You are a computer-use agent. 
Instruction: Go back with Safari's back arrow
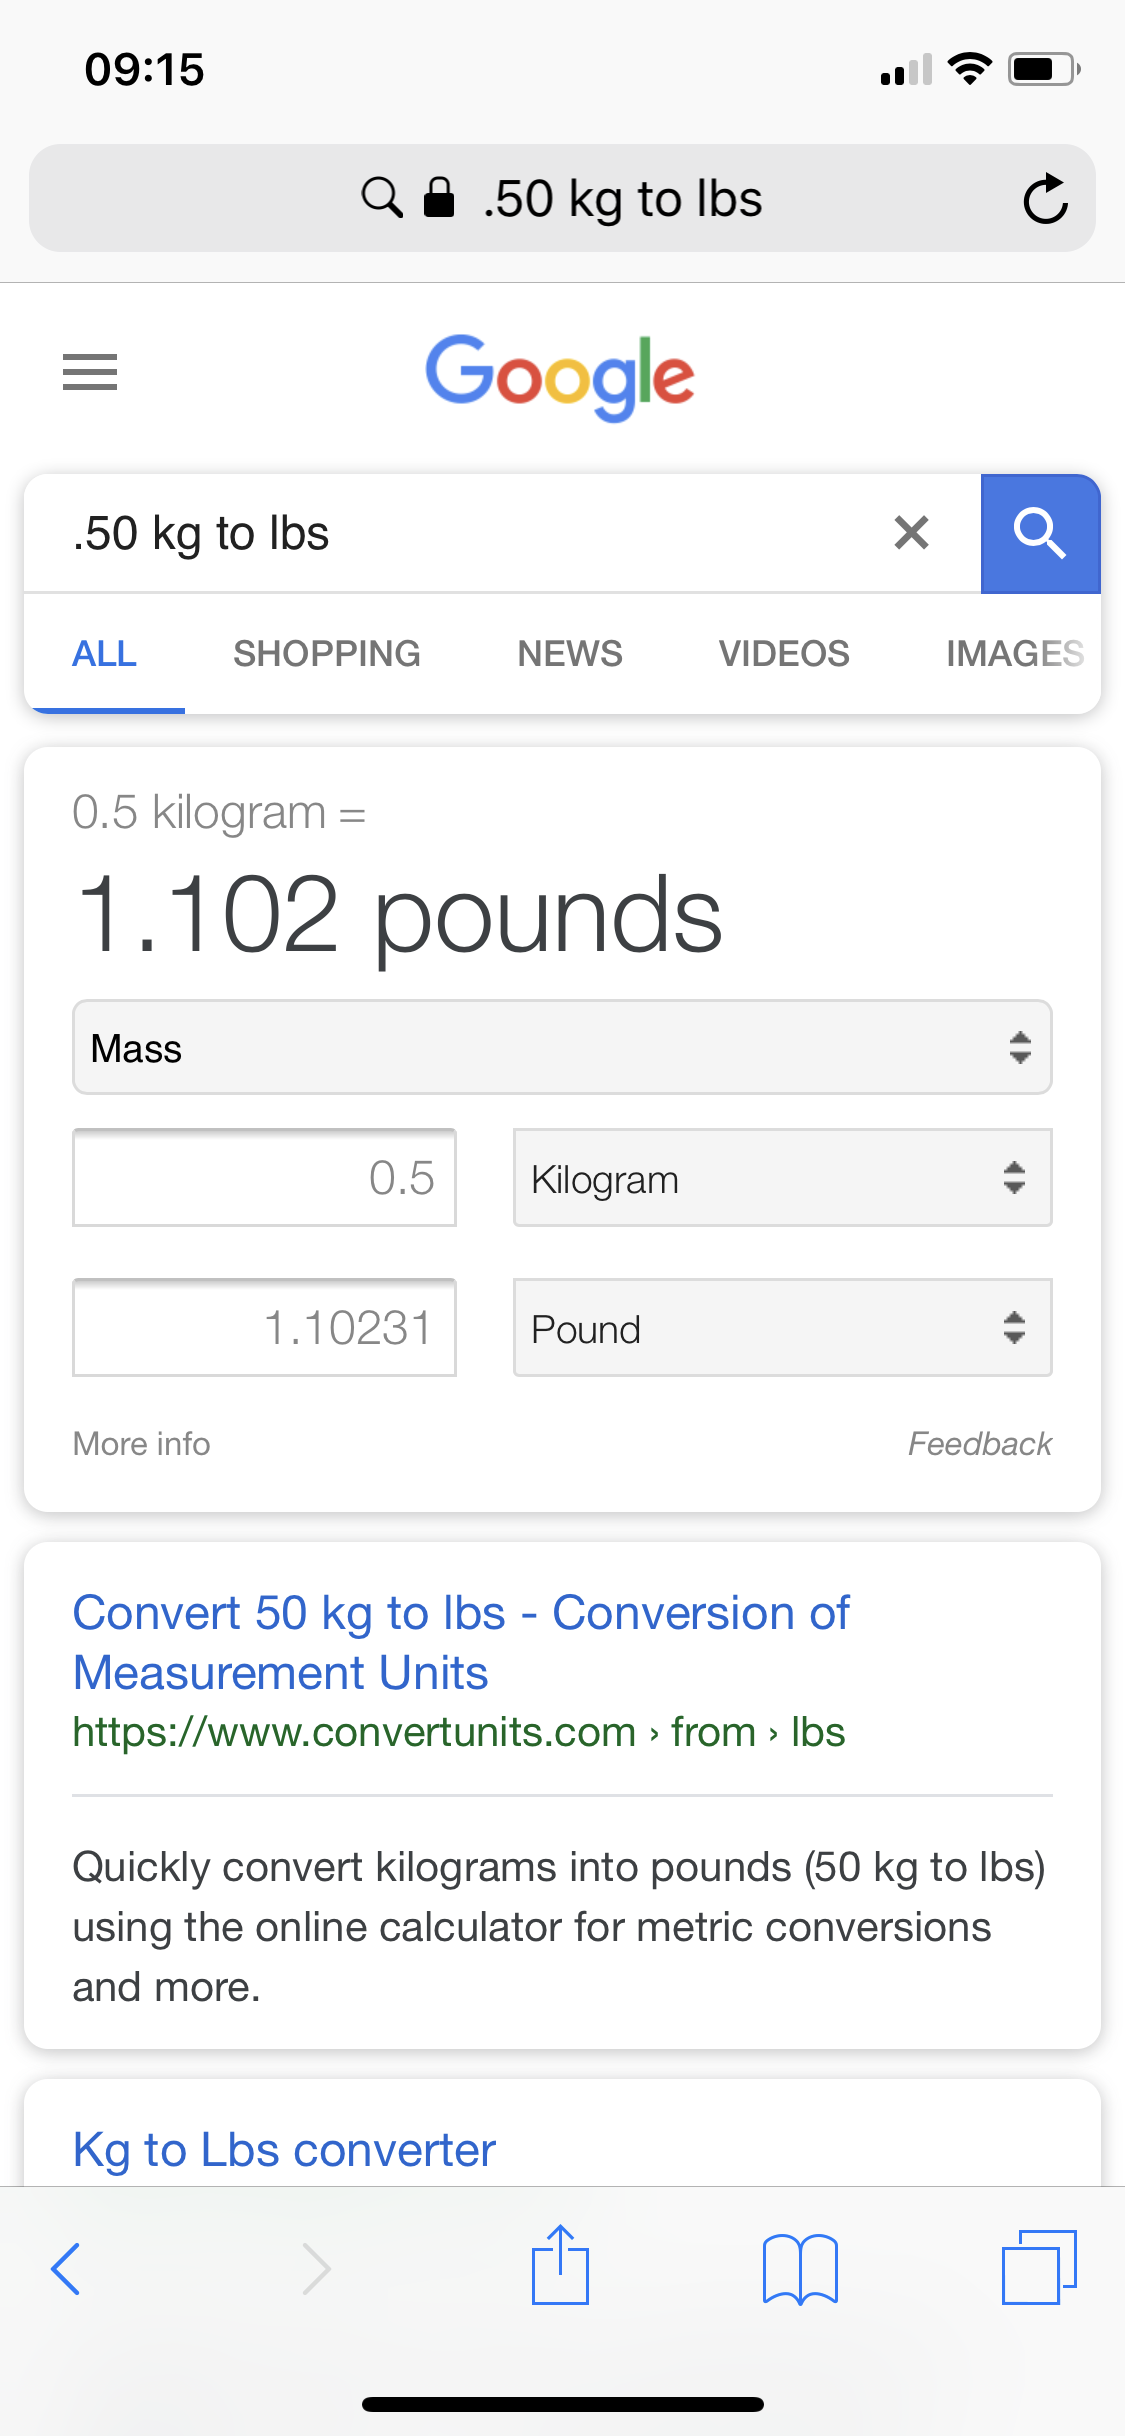[66, 2268]
